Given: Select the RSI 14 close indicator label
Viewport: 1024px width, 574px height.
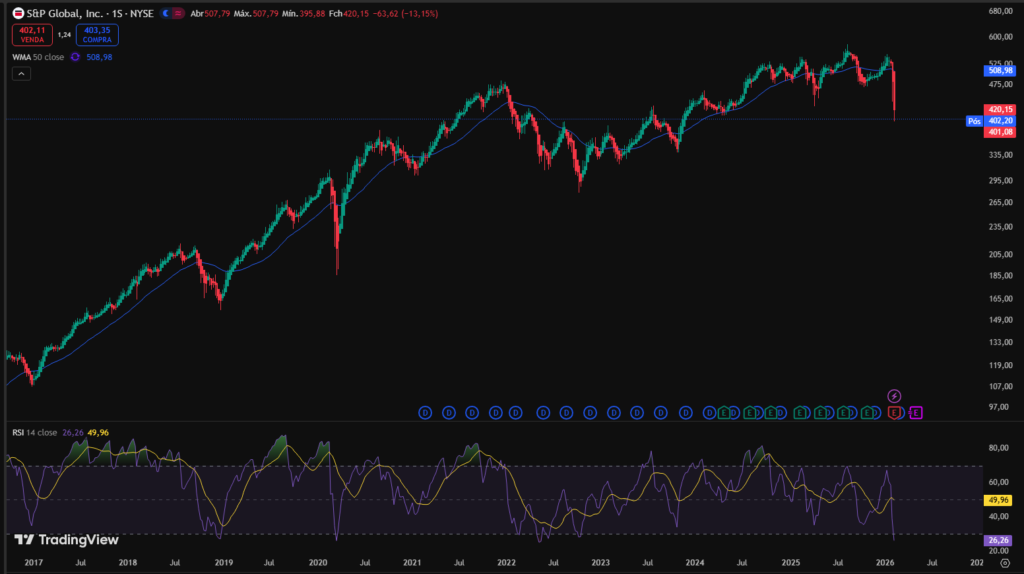Looking at the screenshot, I should (34, 432).
